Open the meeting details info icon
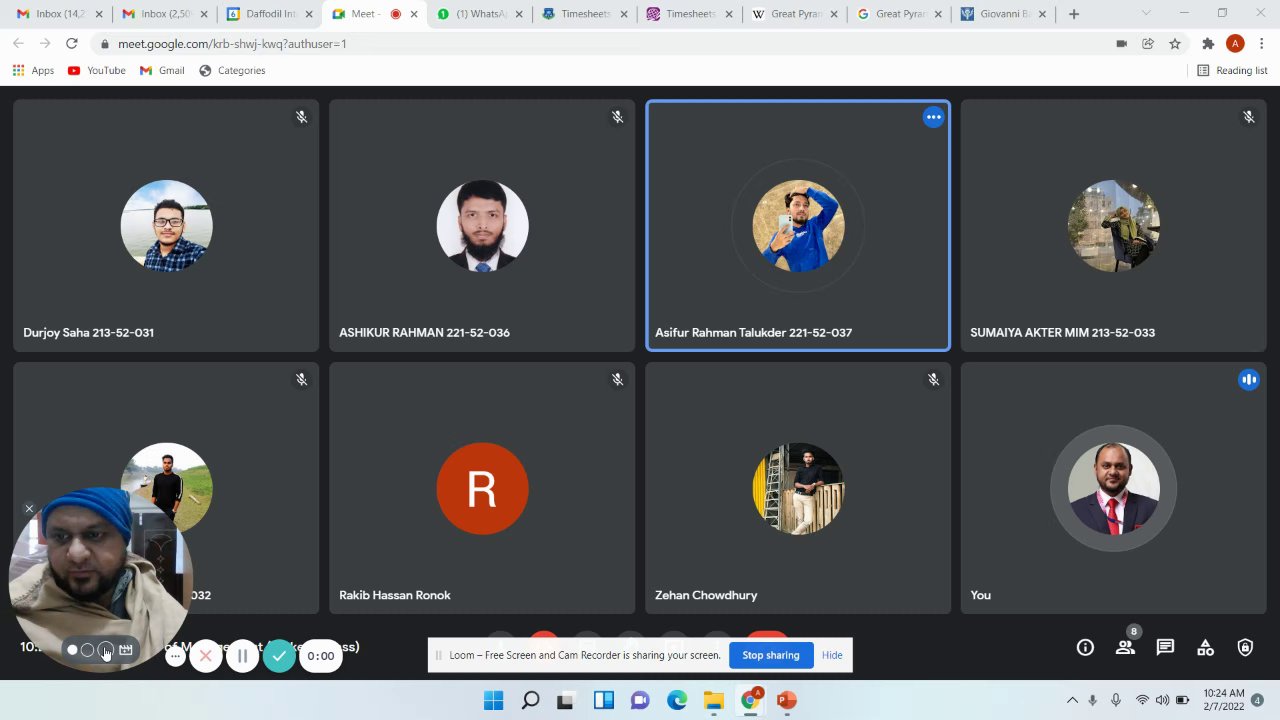This screenshot has height=720, width=1280. pos(1085,647)
